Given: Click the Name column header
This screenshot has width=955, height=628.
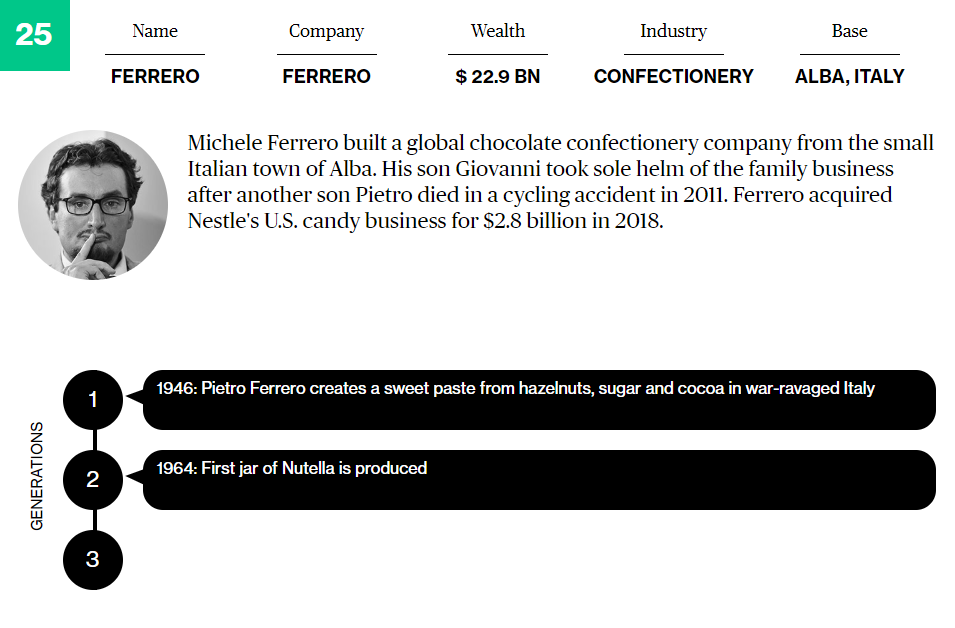Looking at the screenshot, I should pyautogui.click(x=155, y=31).
